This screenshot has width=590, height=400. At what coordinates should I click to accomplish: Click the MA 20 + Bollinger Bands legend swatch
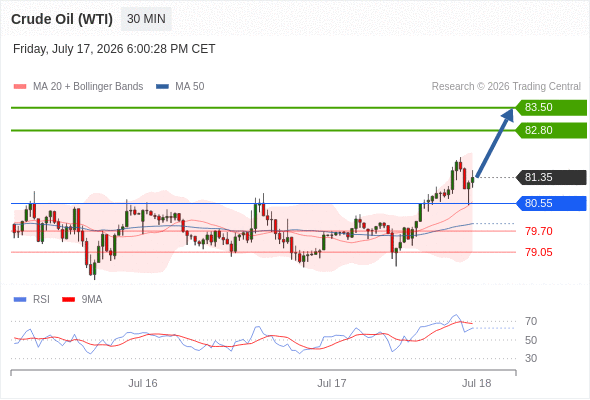pyautogui.click(x=20, y=87)
